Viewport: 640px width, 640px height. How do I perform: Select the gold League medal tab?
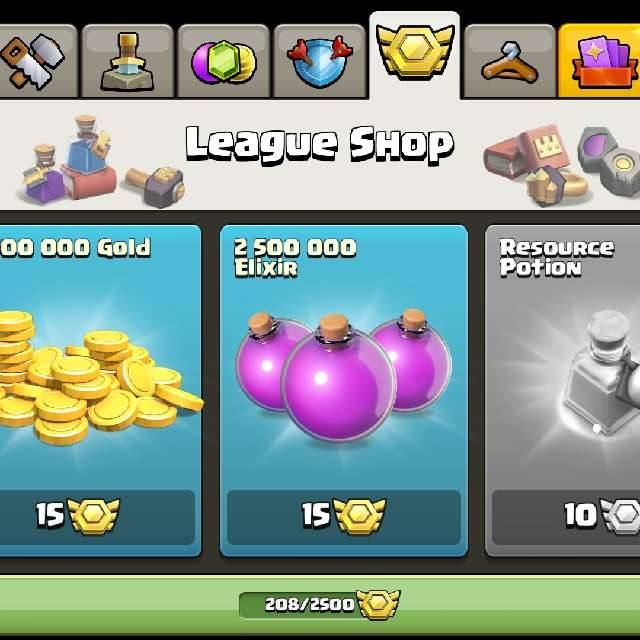click(415, 55)
